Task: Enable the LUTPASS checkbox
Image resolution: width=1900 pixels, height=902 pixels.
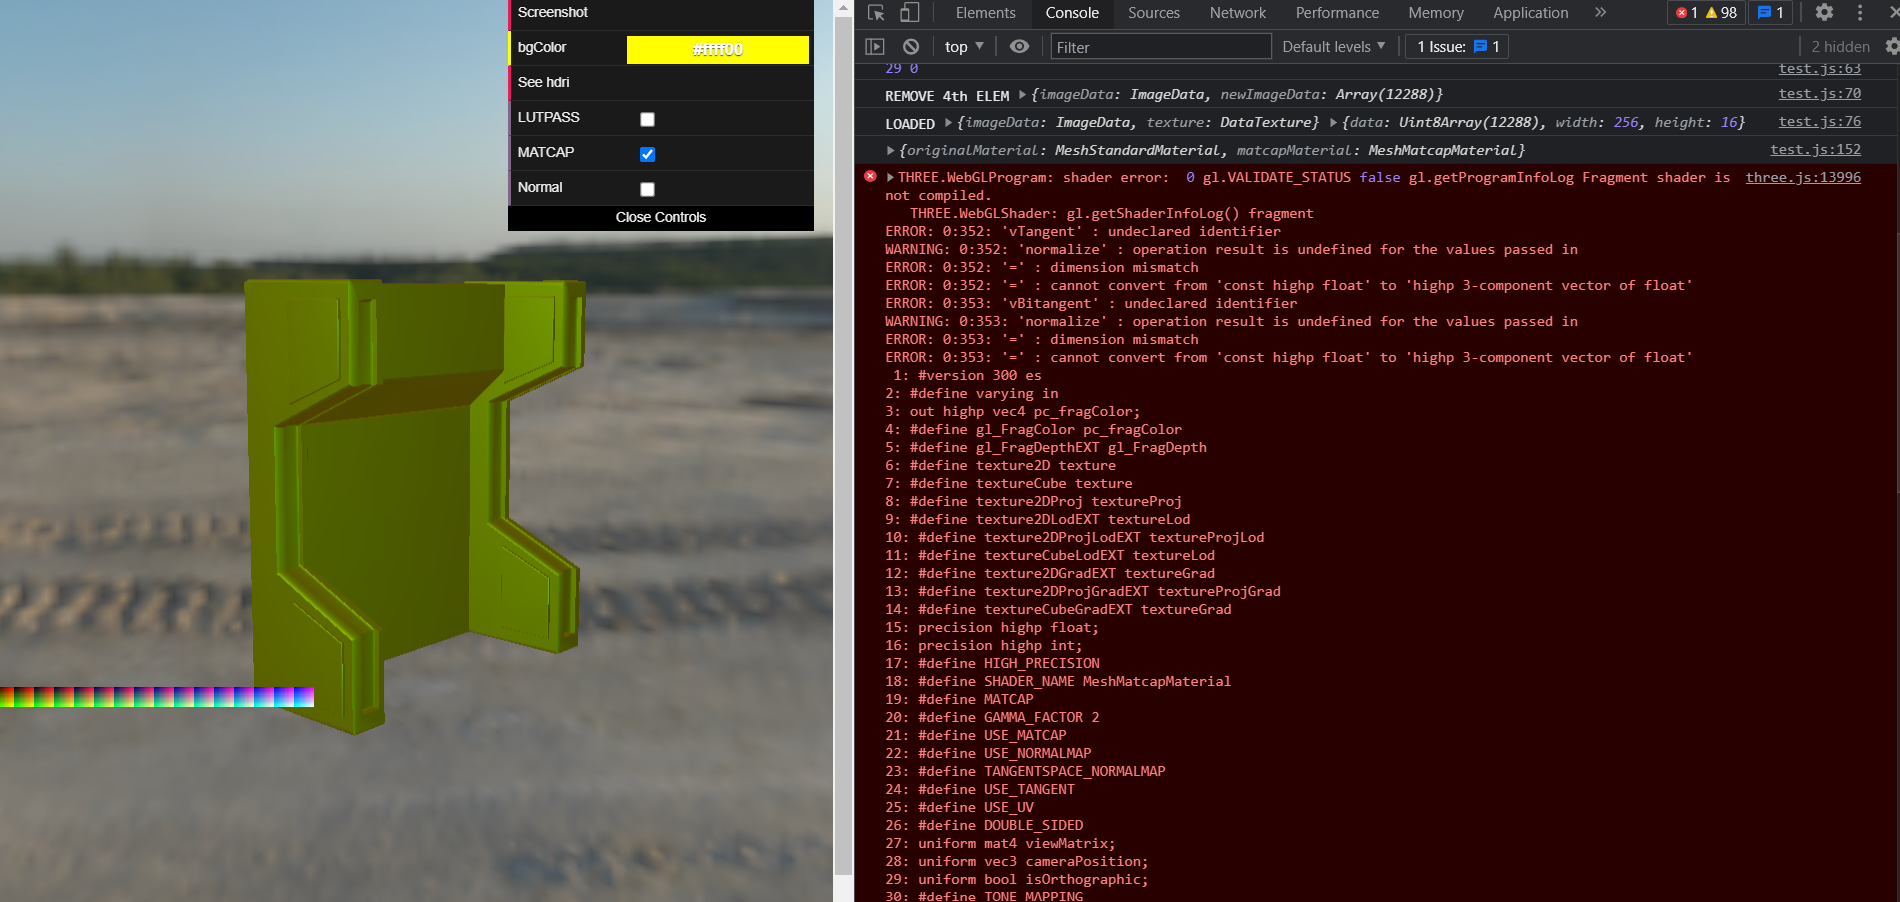Action: click(647, 119)
